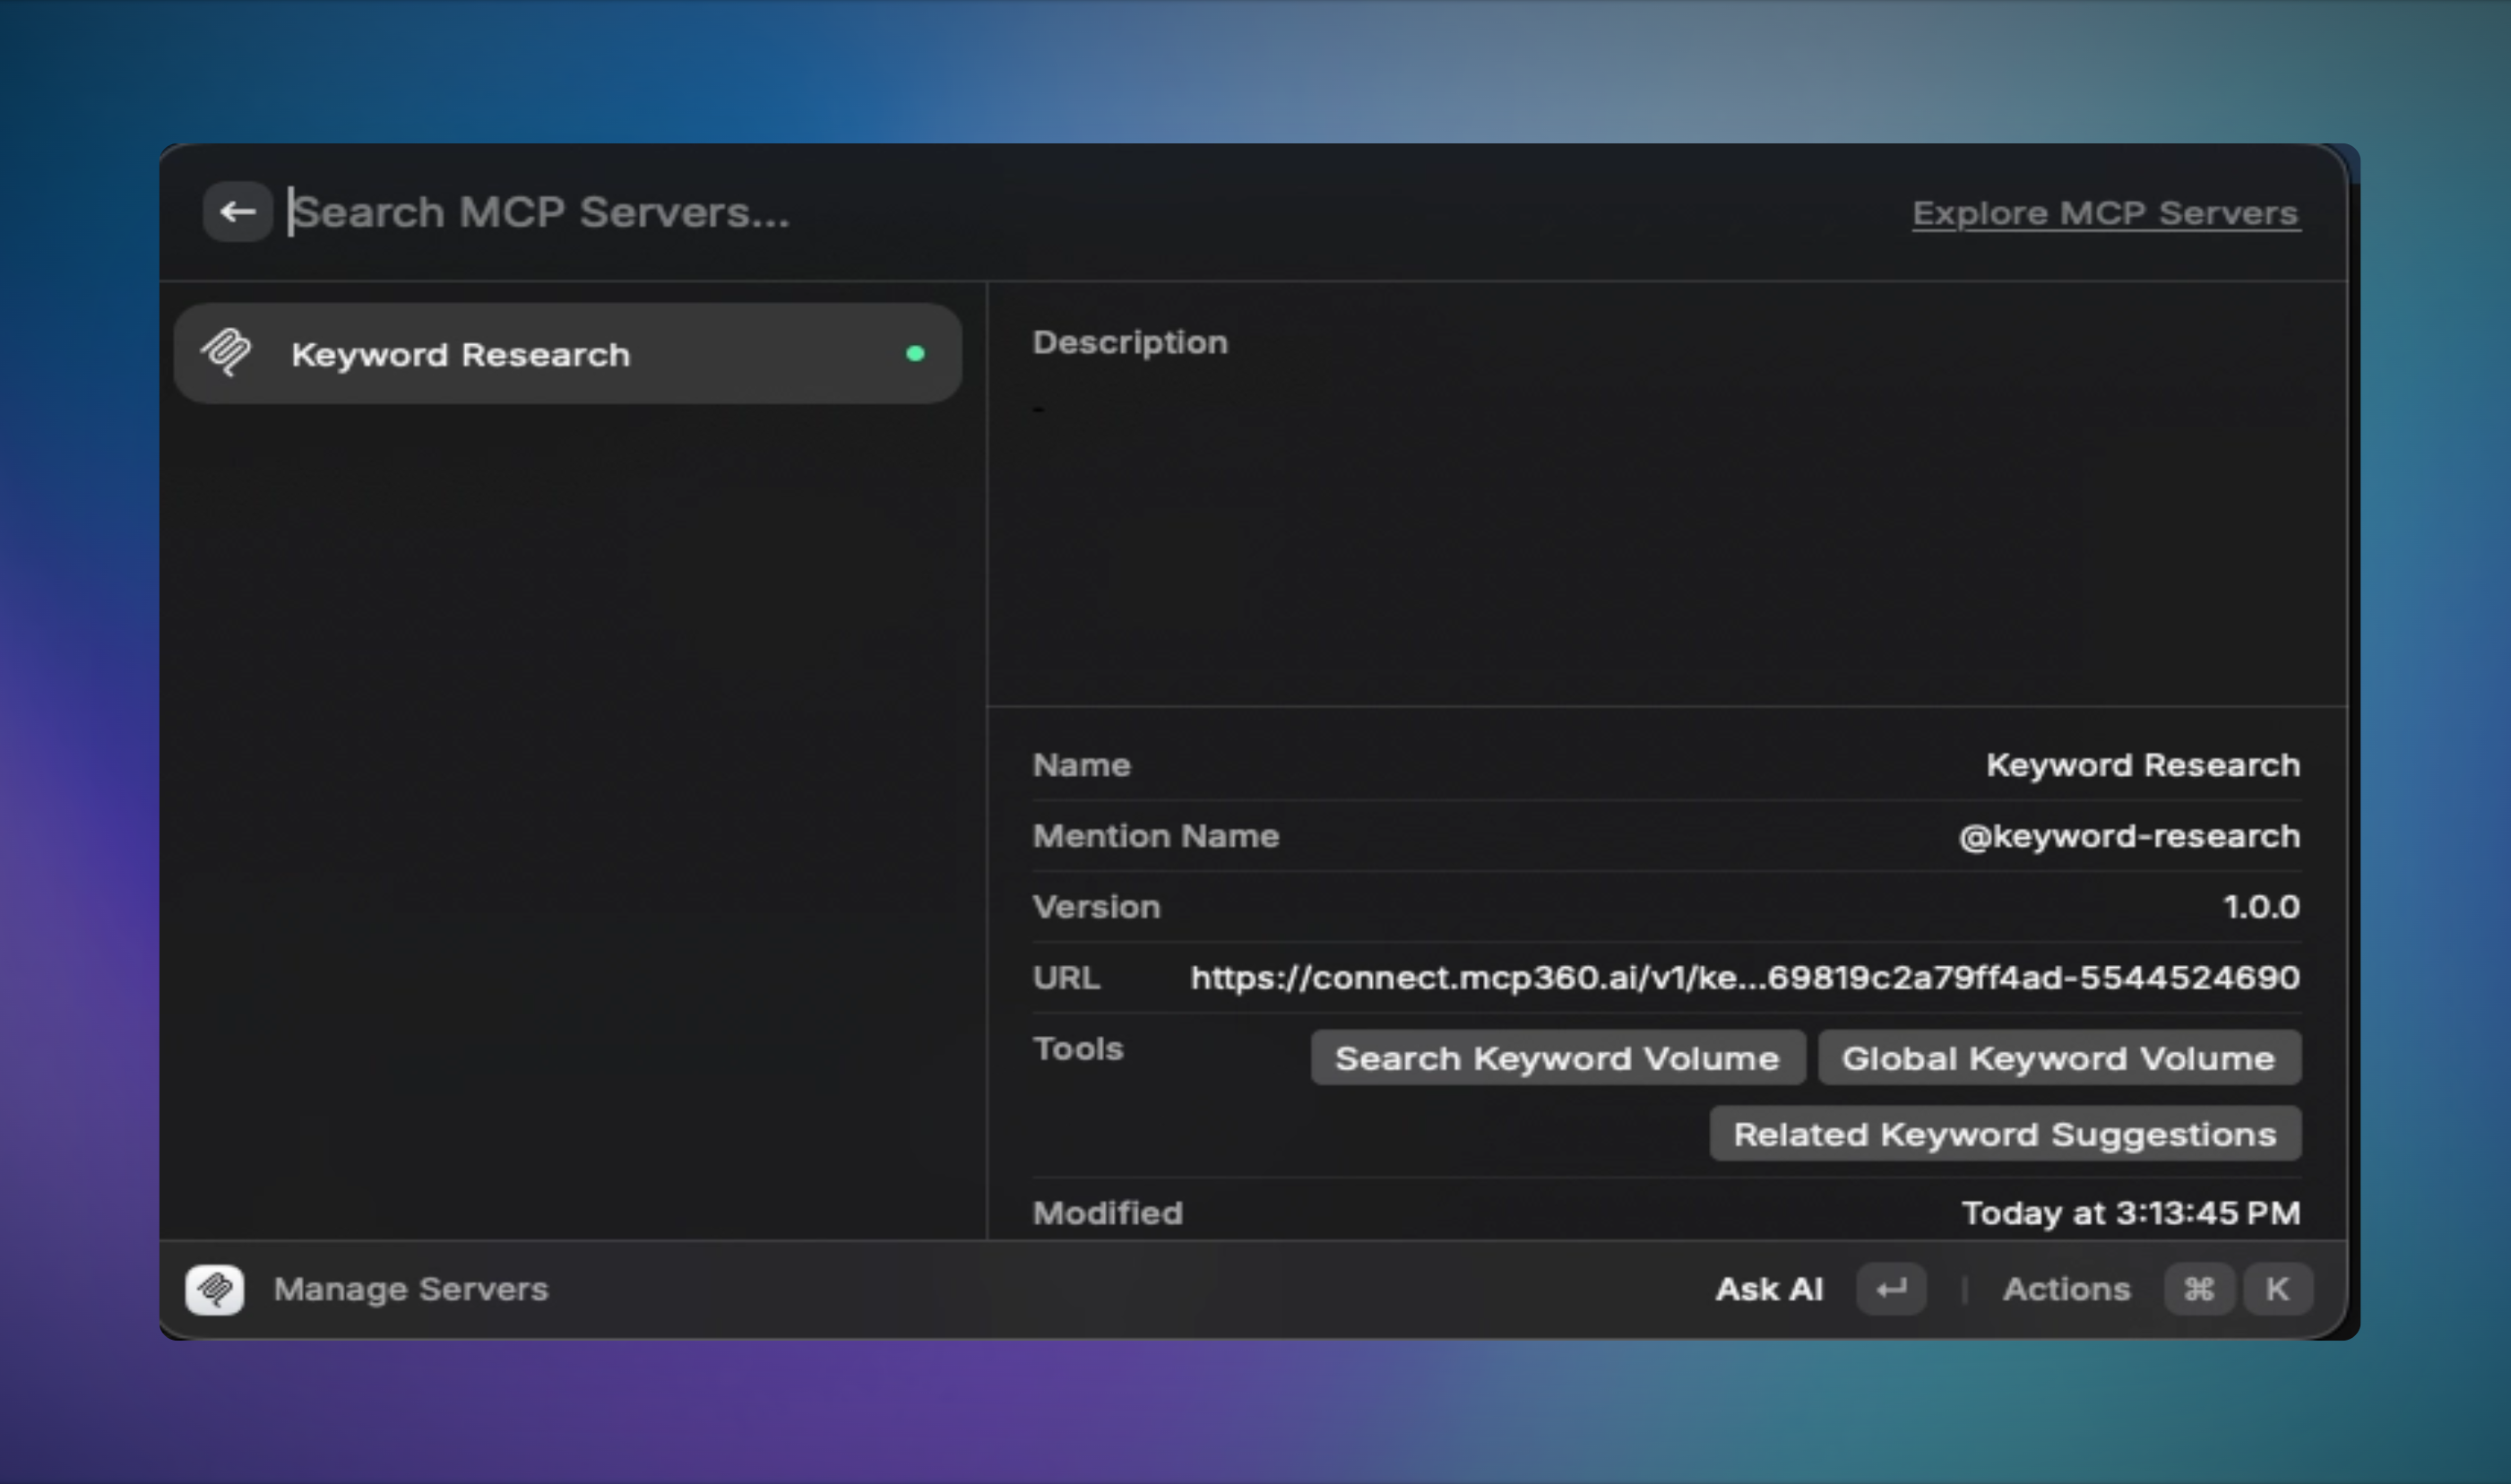Click the Search Keyword Volume tool tag
Screen dimensions: 2511x1484
[x=1557, y=1058]
